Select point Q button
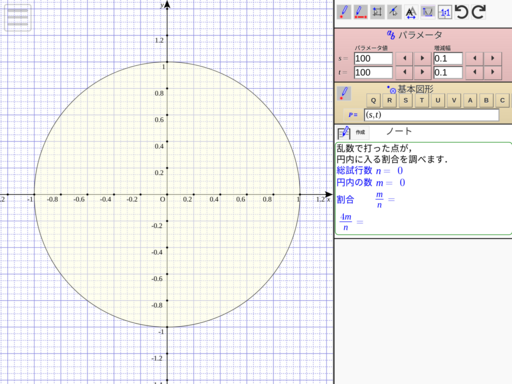 pos(373,100)
